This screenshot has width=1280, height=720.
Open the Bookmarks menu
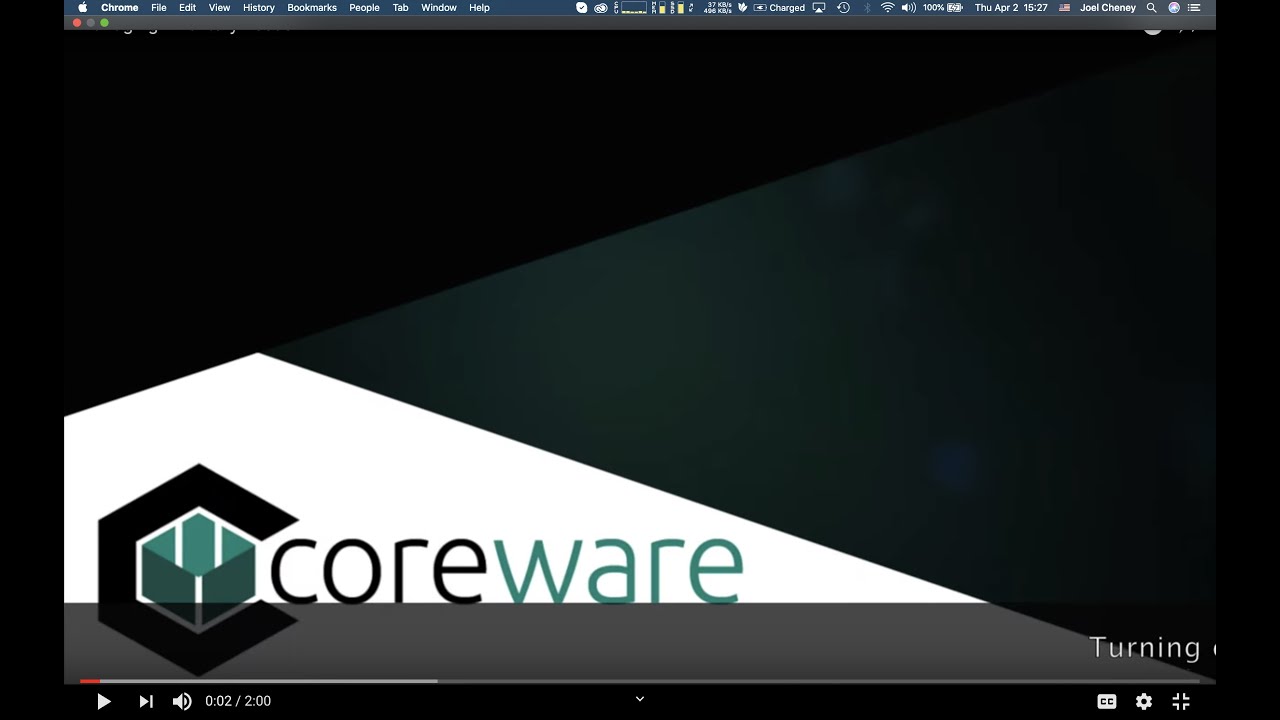point(312,8)
